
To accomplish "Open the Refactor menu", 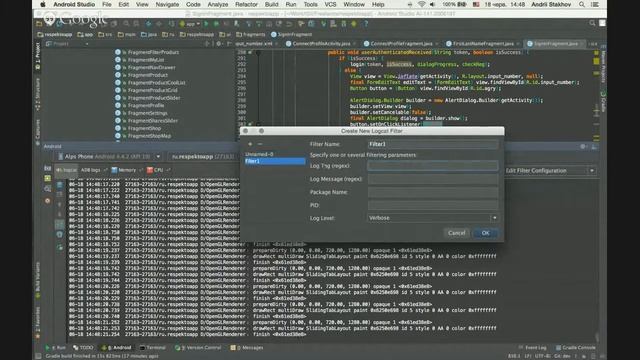I will pyautogui.click(x=246, y=4).
